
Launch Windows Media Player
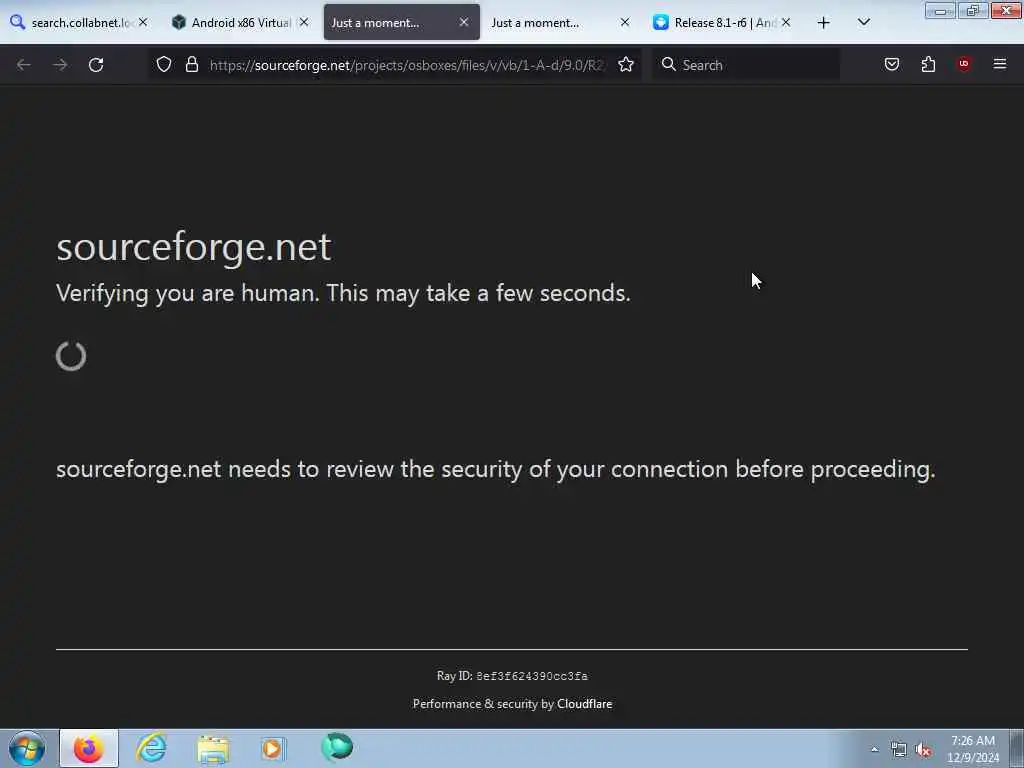(274, 748)
